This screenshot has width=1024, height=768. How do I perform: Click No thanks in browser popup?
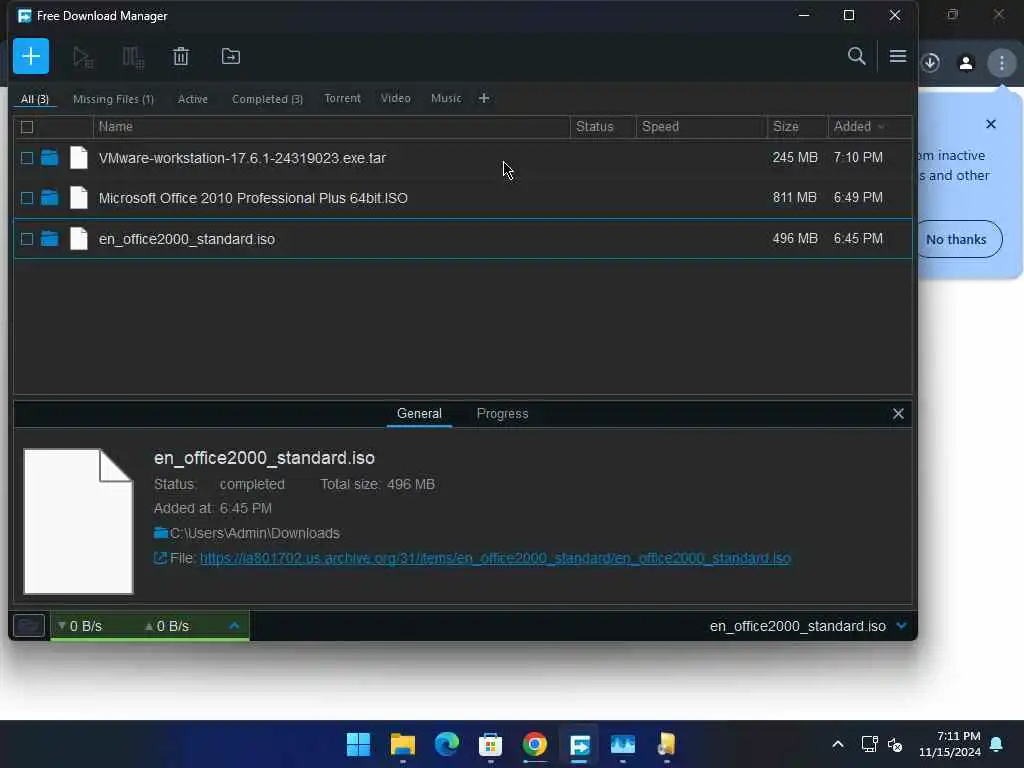coord(957,239)
